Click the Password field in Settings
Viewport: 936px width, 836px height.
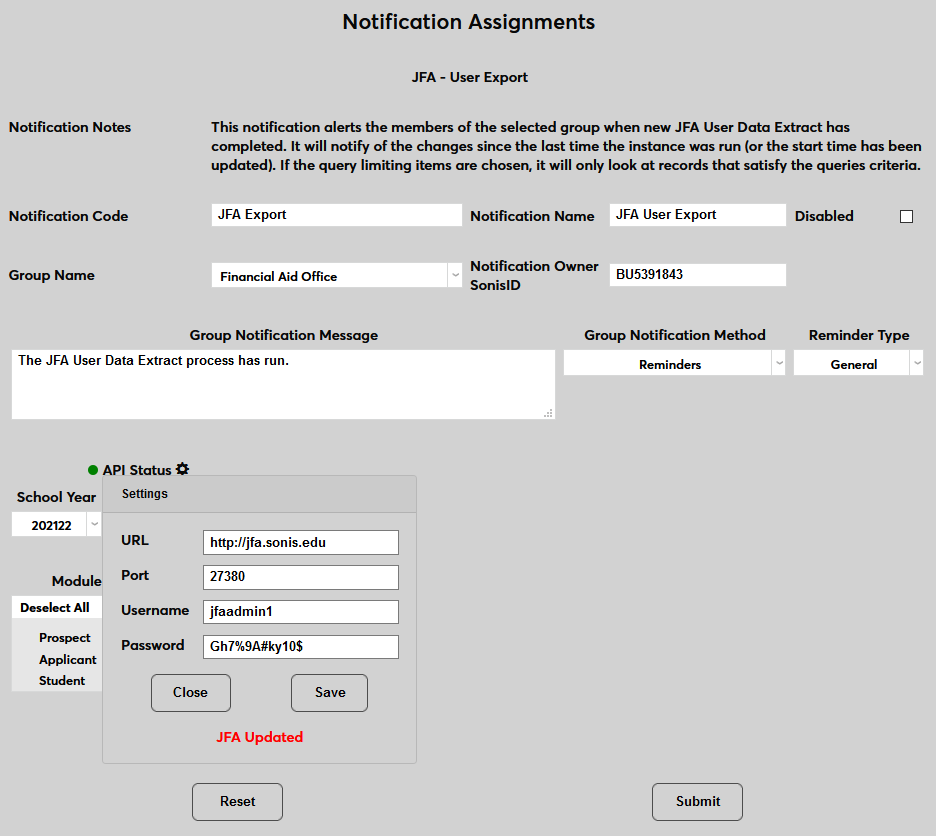point(300,647)
